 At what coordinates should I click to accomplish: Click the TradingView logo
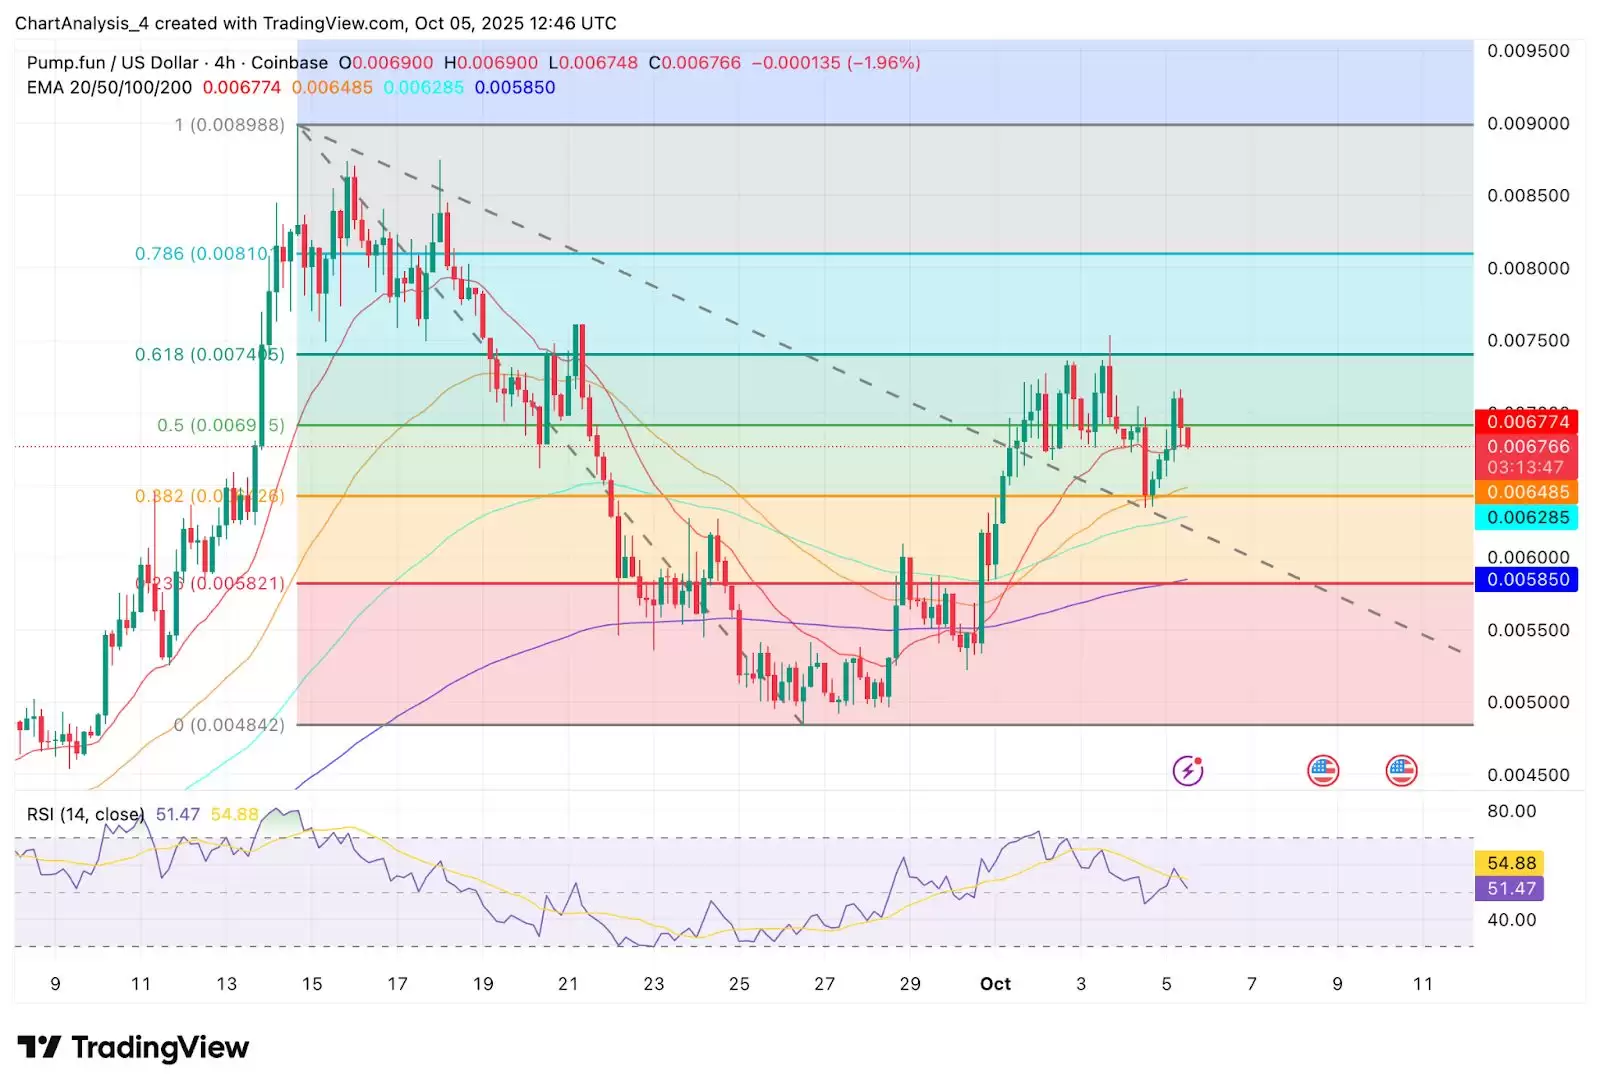[133, 1047]
